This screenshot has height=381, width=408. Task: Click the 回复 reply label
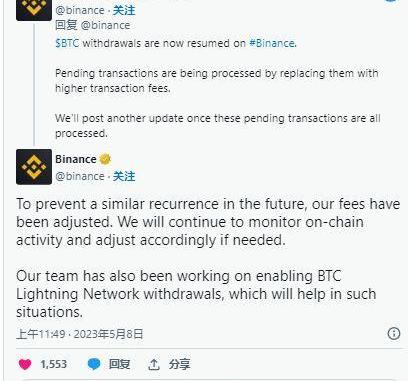tap(119, 364)
